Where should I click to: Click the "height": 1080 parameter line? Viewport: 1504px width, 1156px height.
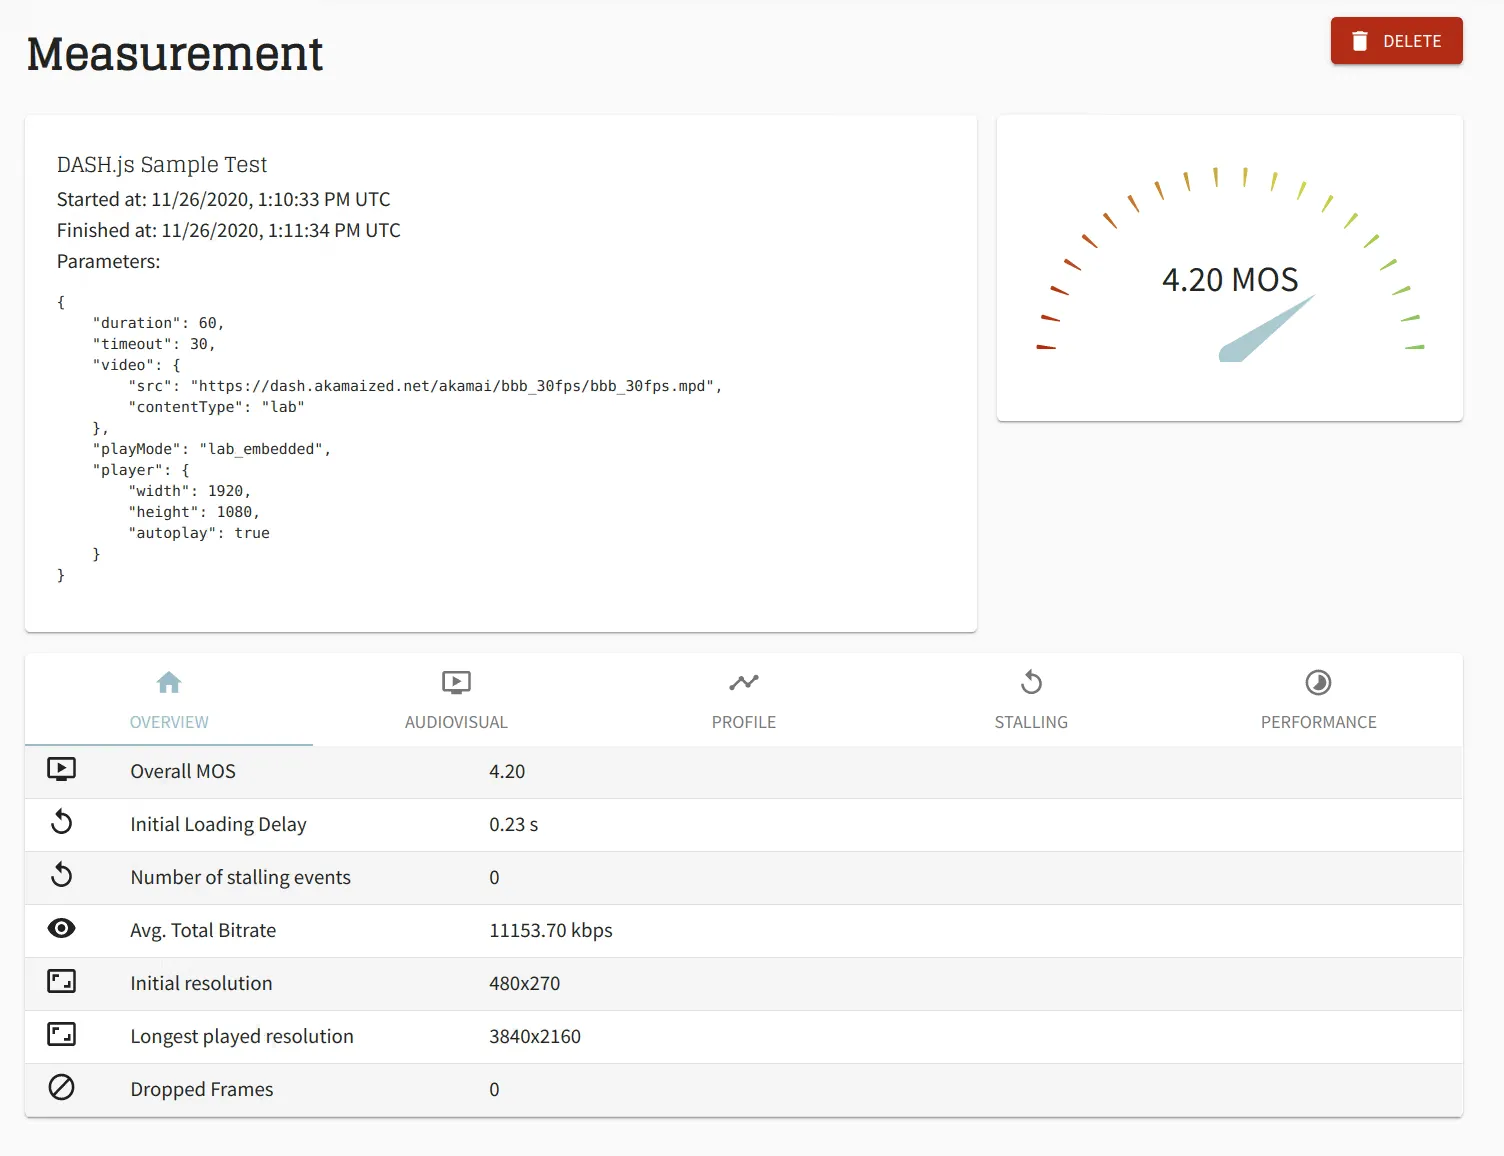(194, 512)
